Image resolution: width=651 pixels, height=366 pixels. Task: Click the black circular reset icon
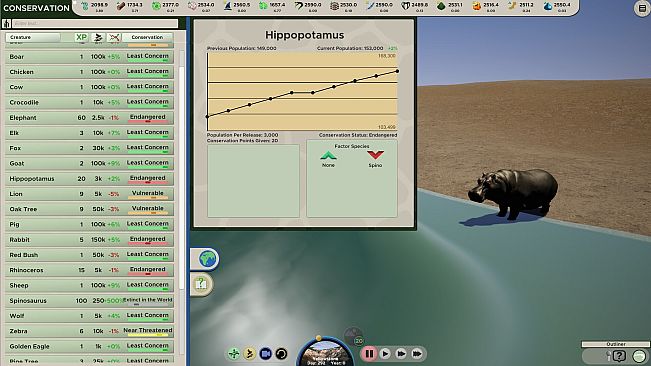(281, 354)
